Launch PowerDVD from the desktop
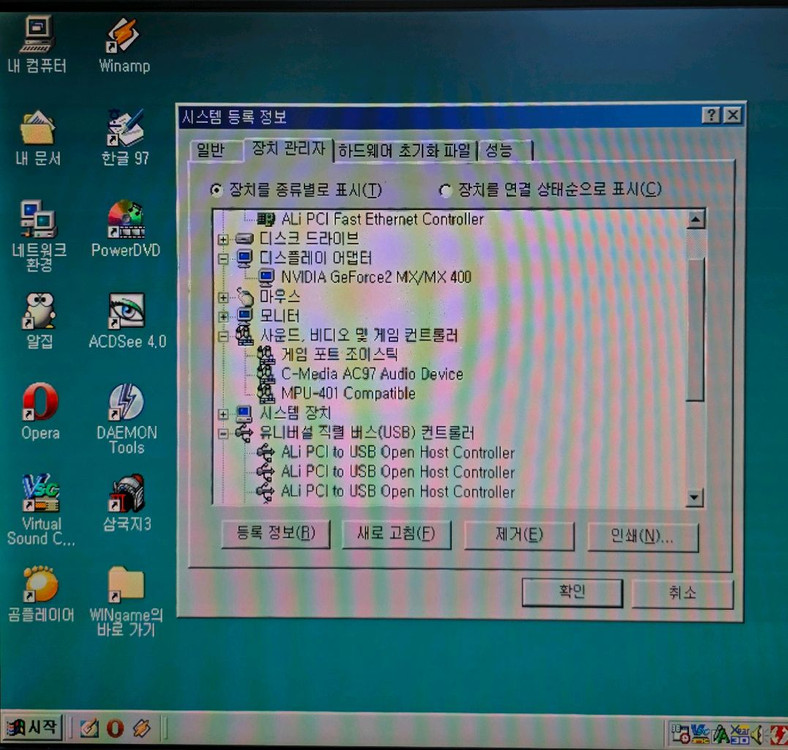 coord(125,221)
